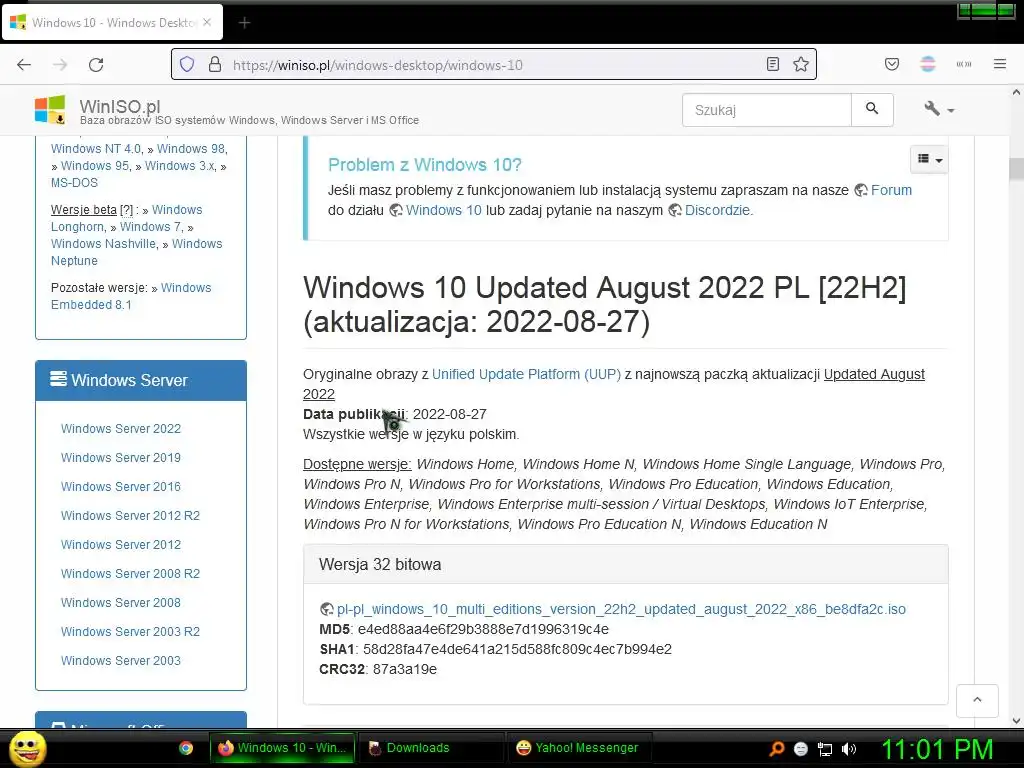The width and height of the screenshot is (1024, 768).
Task: Close the Windows 10 browser tab
Action: tap(207, 22)
